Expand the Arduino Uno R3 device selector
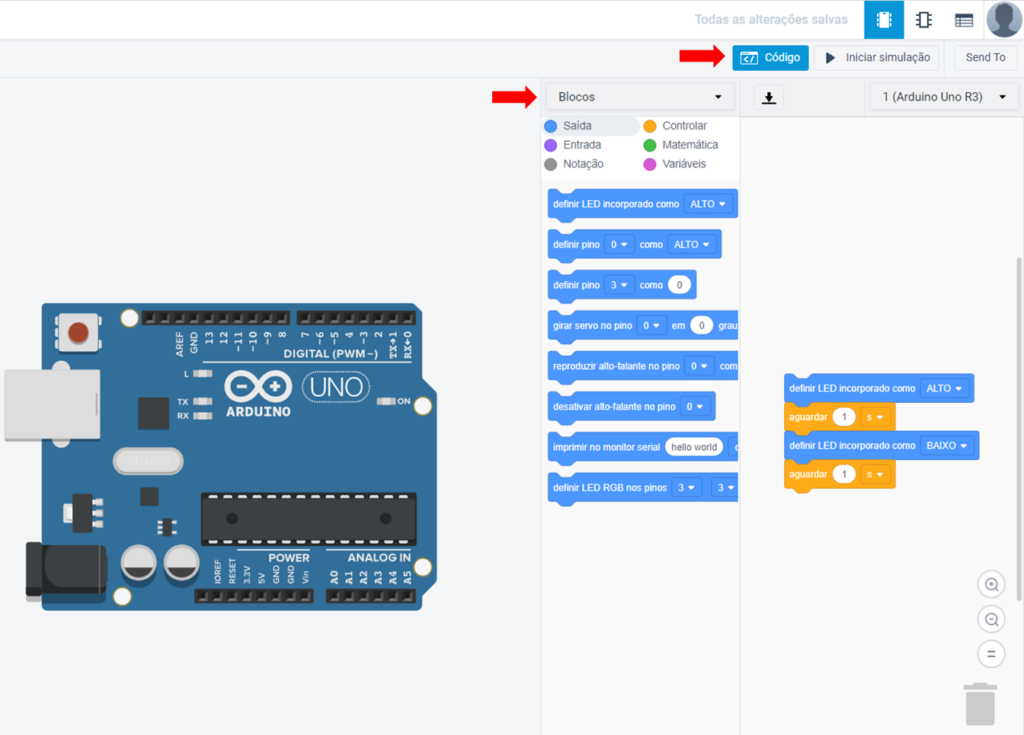1024x735 pixels. 943,97
